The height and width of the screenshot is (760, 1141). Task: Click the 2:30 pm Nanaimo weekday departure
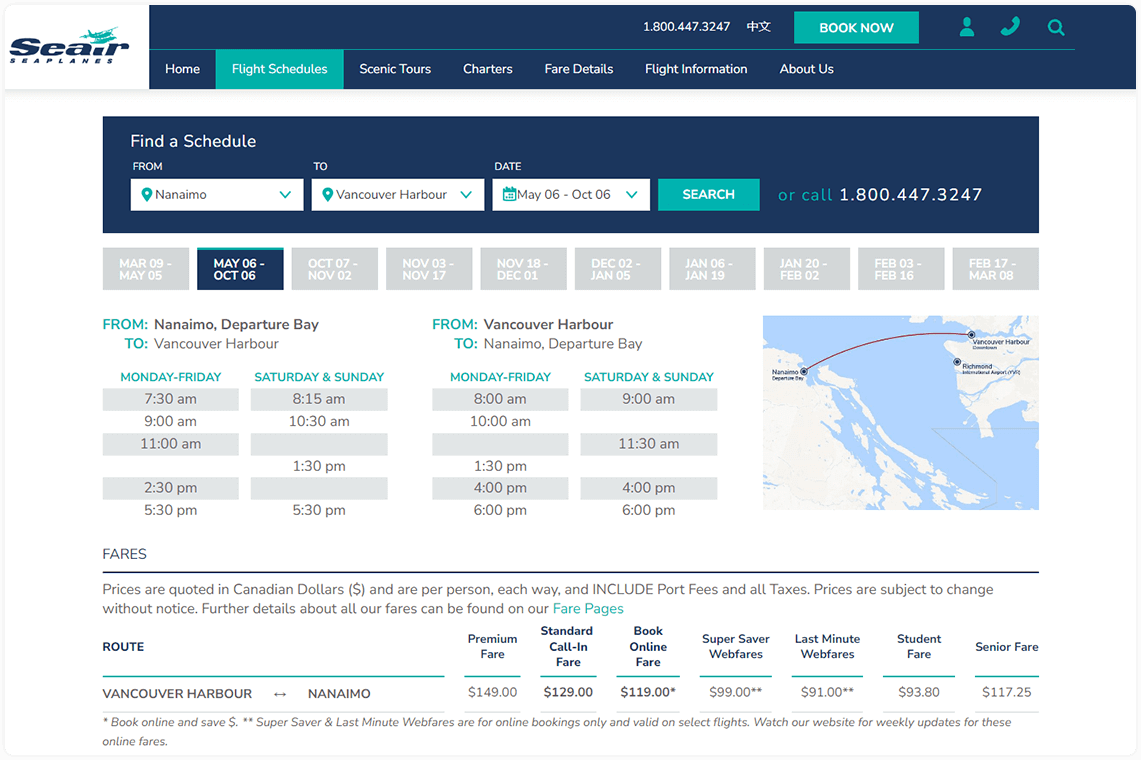[x=170, y=488]
